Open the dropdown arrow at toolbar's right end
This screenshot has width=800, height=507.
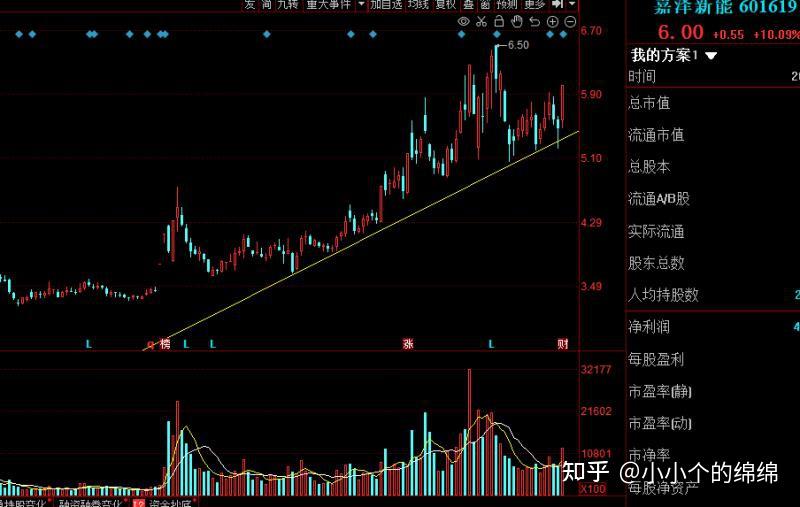(x=572, y=5)
